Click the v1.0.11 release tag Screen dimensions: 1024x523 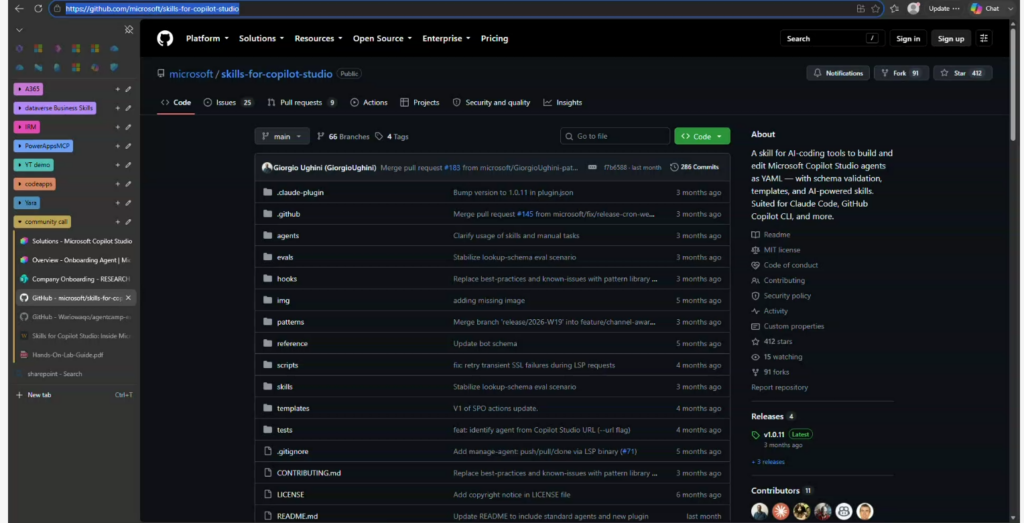[774, 434]
